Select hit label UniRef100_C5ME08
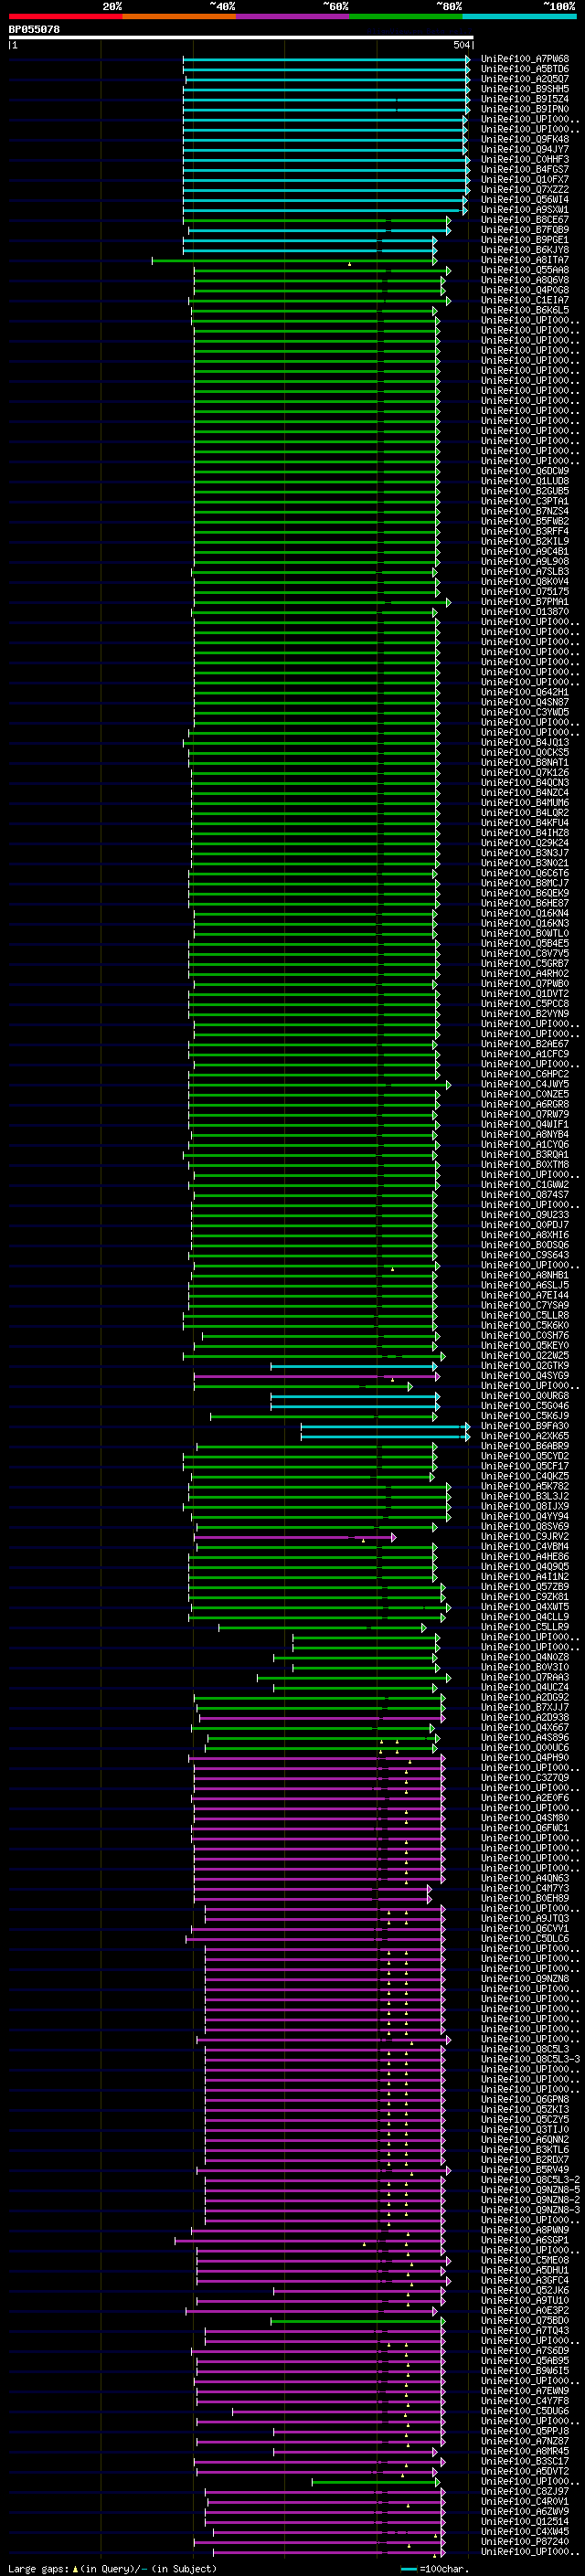This screenshot has height=2576, width=585. (525, 2260)
